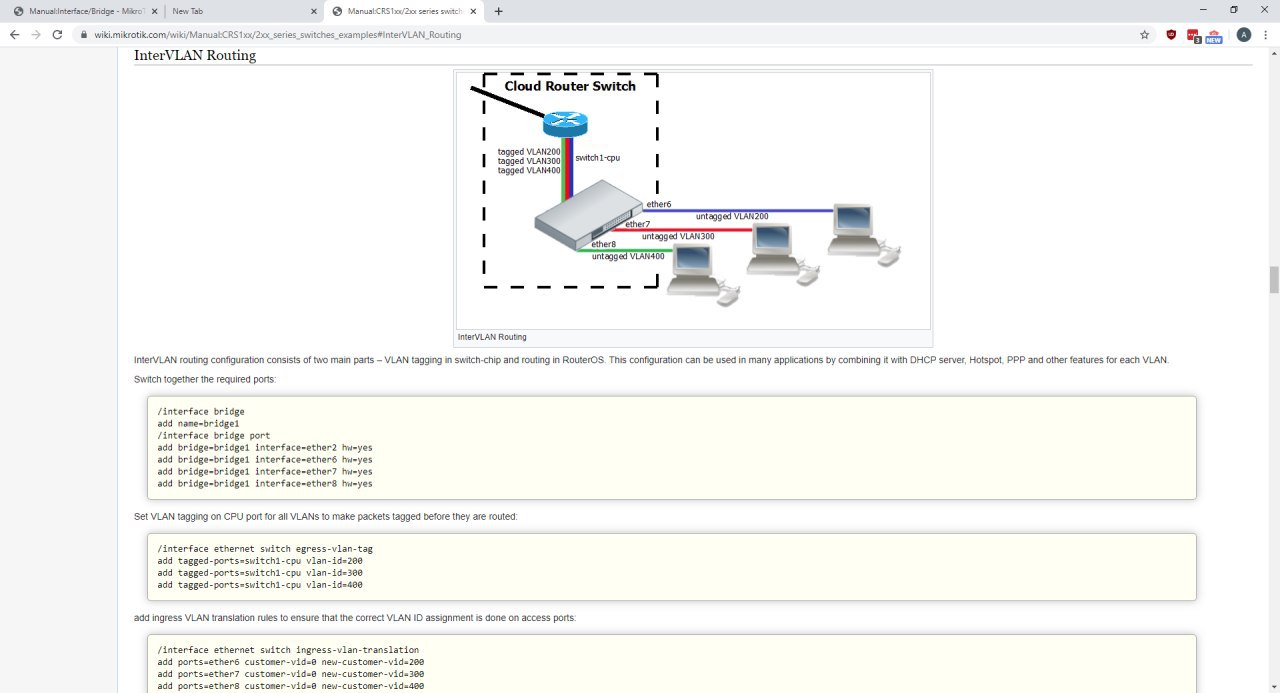Click the 'tagged-ports=switch1-cpu vlan-id=400' line
Screen dimensions: 1280x693
pos(260,585)
